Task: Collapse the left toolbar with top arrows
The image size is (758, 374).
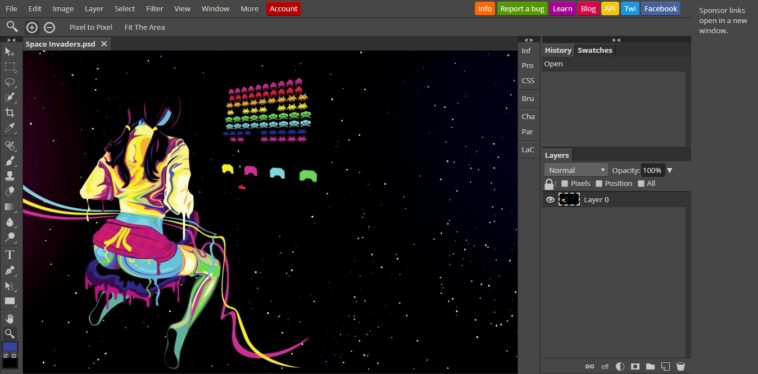Action: click(x=11, y=40)
